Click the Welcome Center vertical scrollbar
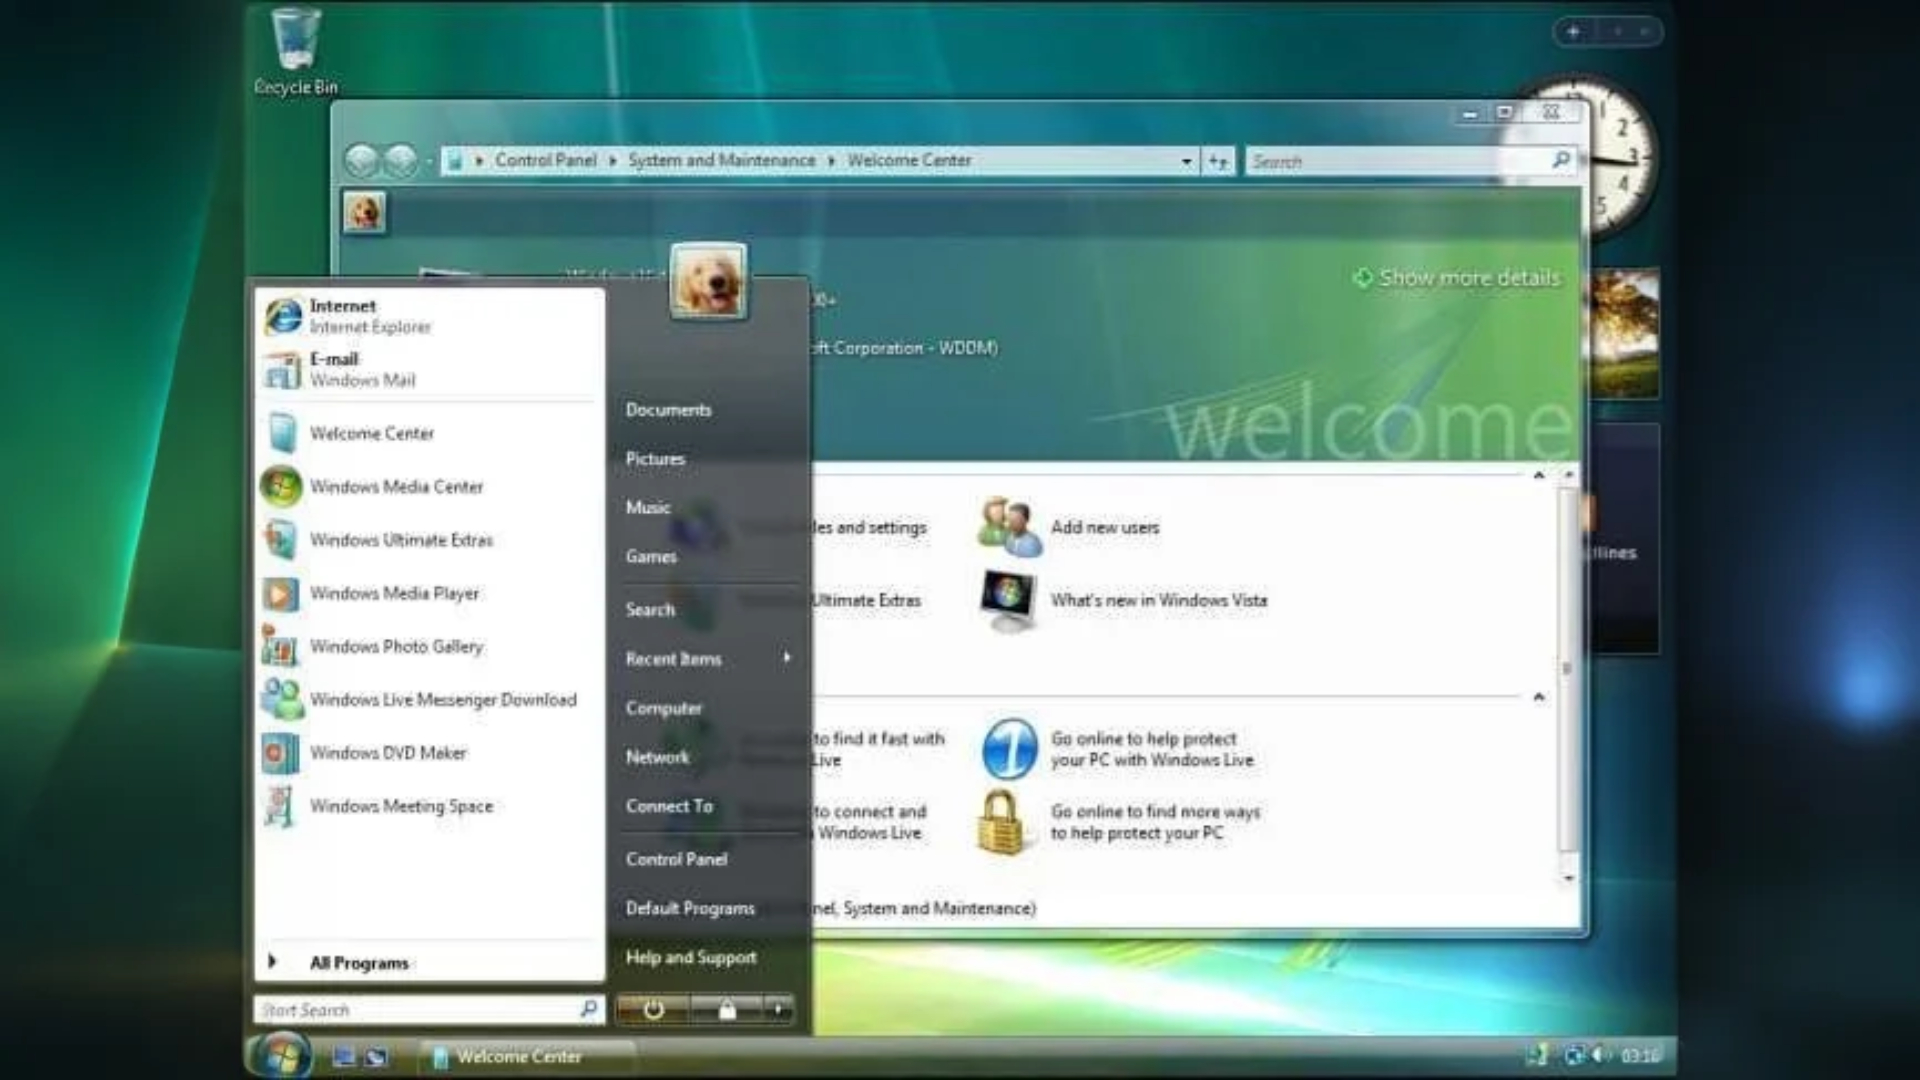The height and width of the screenshot is (1080, 1920). coord(1567,670)
